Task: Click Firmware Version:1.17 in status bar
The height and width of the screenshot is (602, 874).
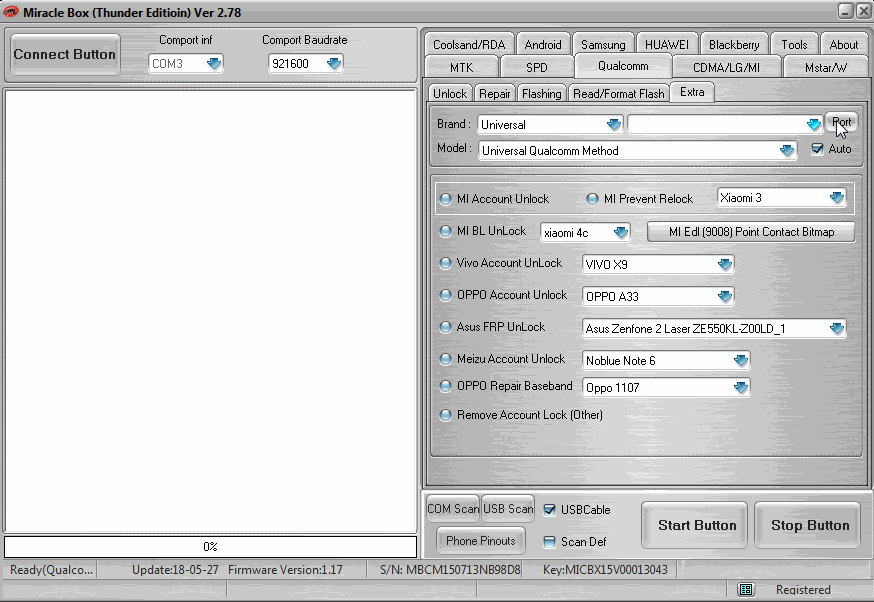Action: click(285, 570)
